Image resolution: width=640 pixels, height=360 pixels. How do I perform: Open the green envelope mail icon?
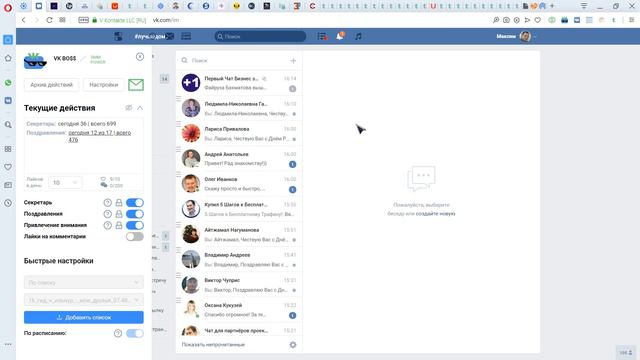click(136, 84)
